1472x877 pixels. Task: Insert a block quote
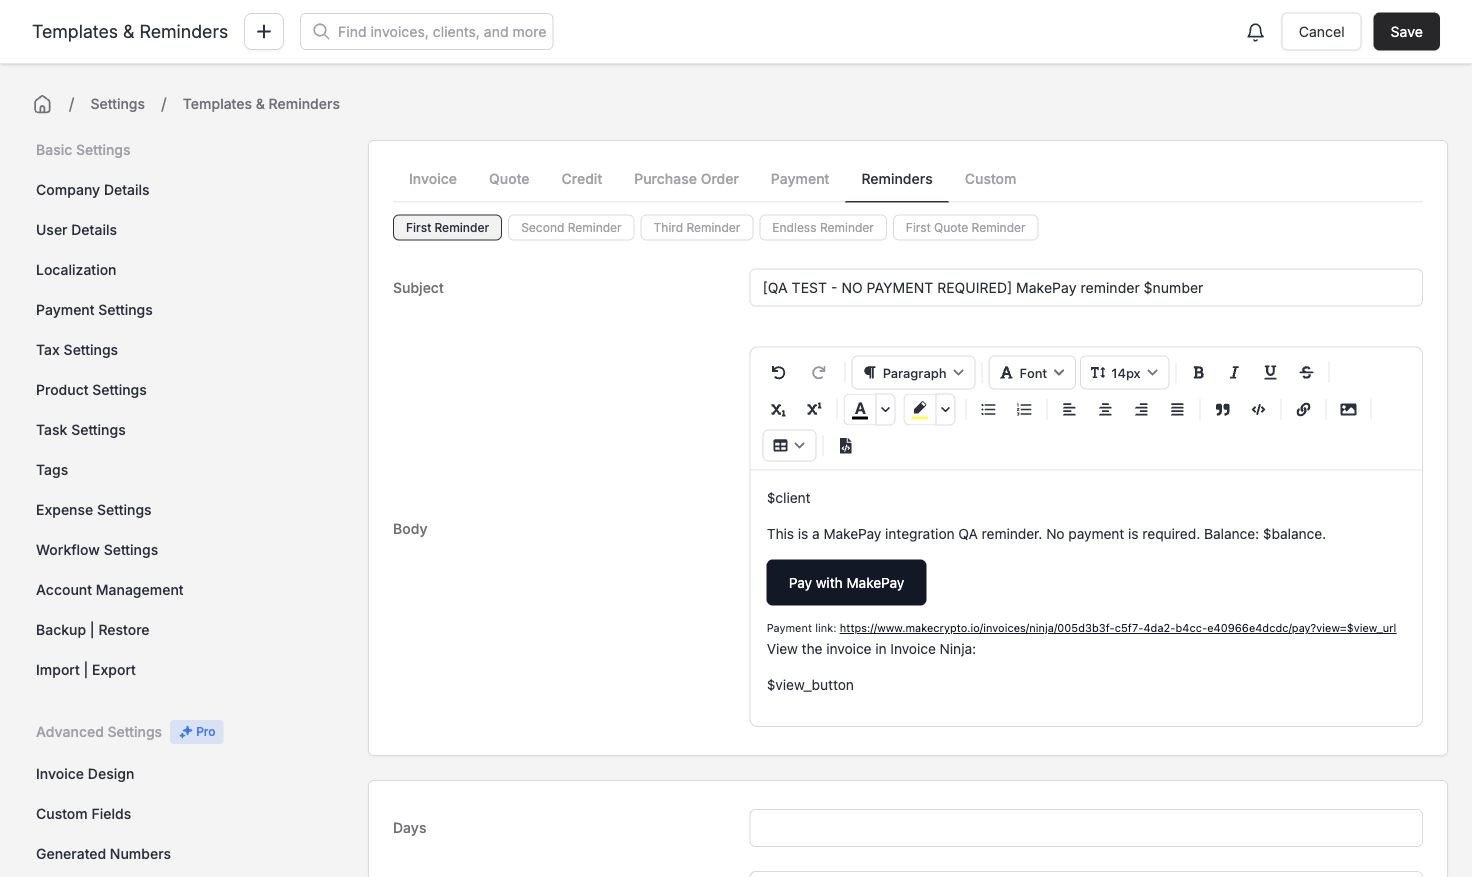pyautogui.click(x=1222, y=410)
